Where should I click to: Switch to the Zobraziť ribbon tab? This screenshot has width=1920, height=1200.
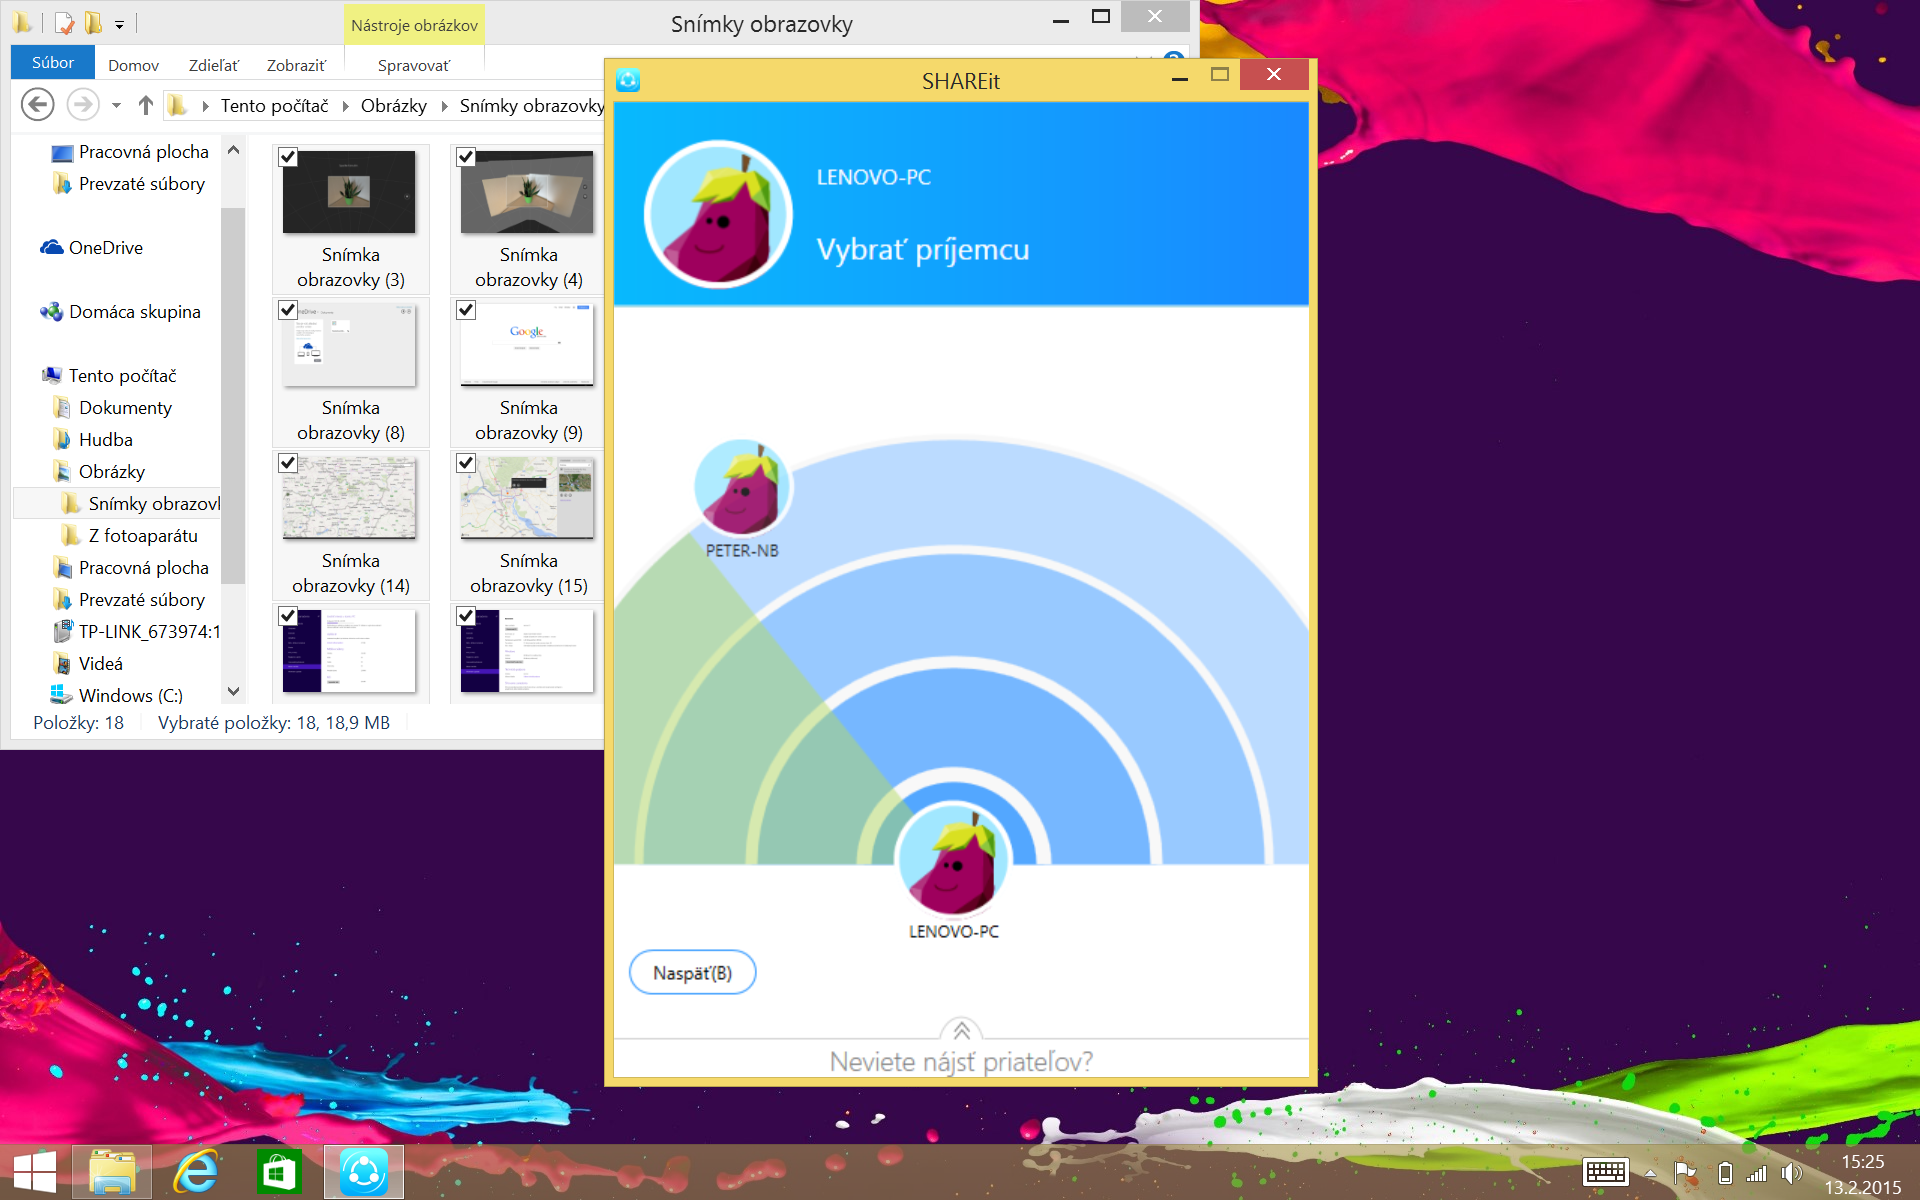296,65
